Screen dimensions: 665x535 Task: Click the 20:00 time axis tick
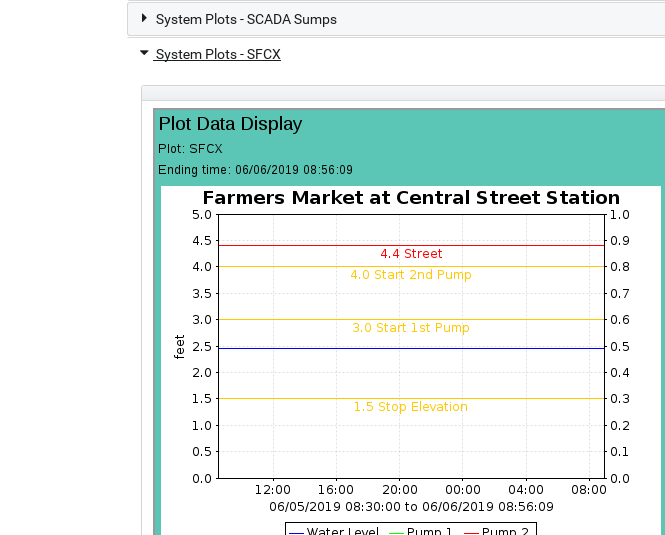tap(400, 490)
